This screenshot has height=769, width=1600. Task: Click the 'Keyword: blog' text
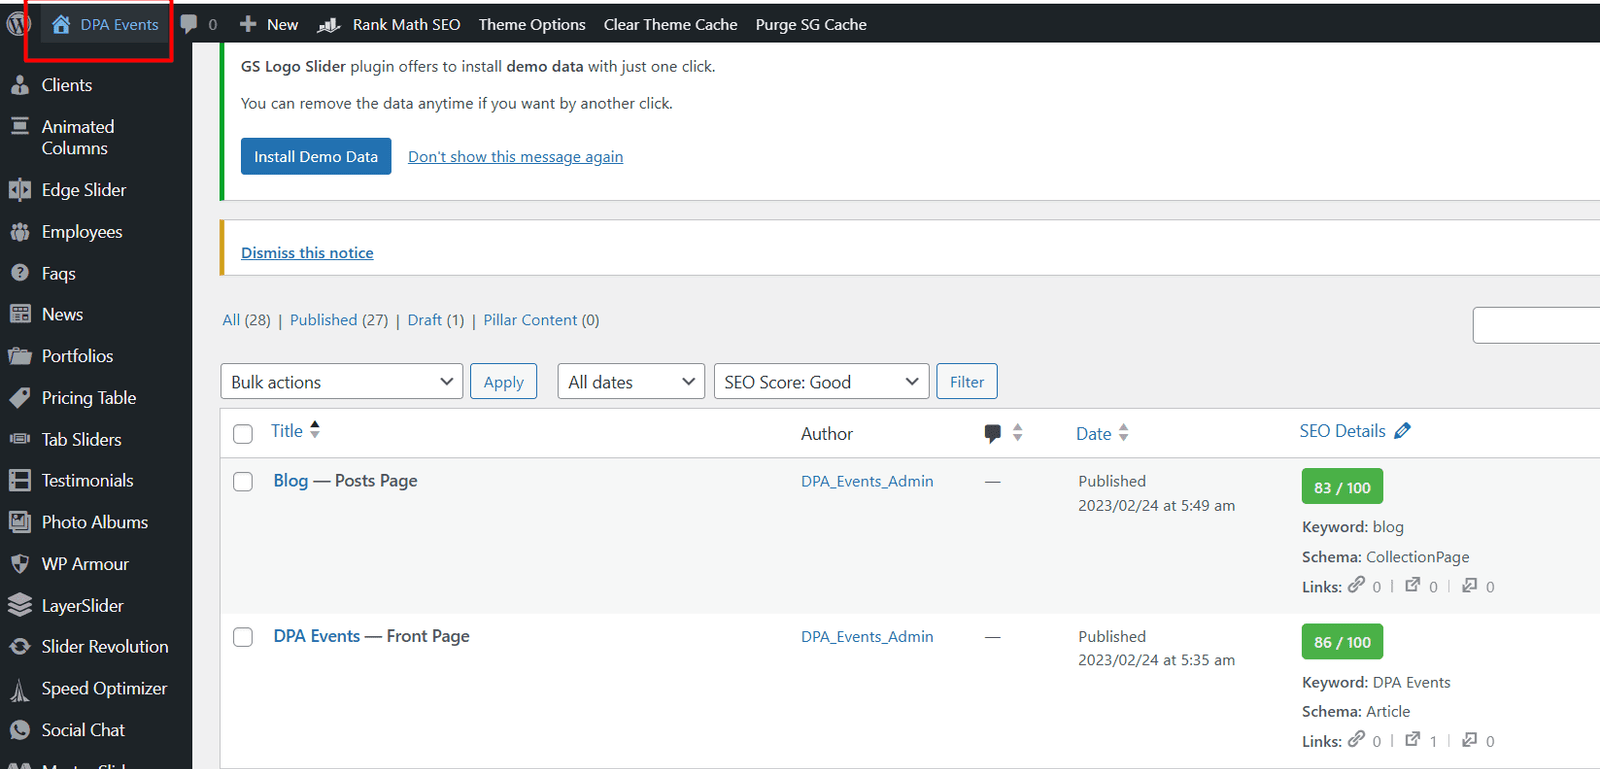(1353, 527)
